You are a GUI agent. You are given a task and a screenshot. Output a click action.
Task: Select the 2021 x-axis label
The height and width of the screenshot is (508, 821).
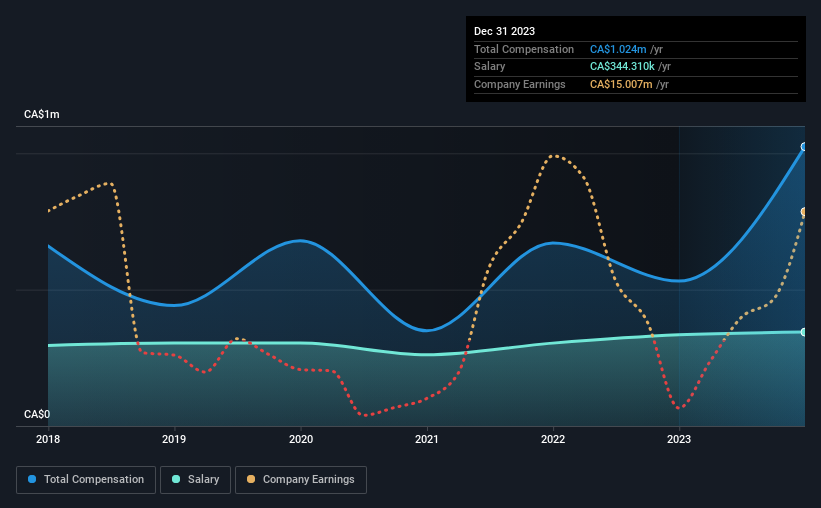pyautogui.click(x=427, y=439)
